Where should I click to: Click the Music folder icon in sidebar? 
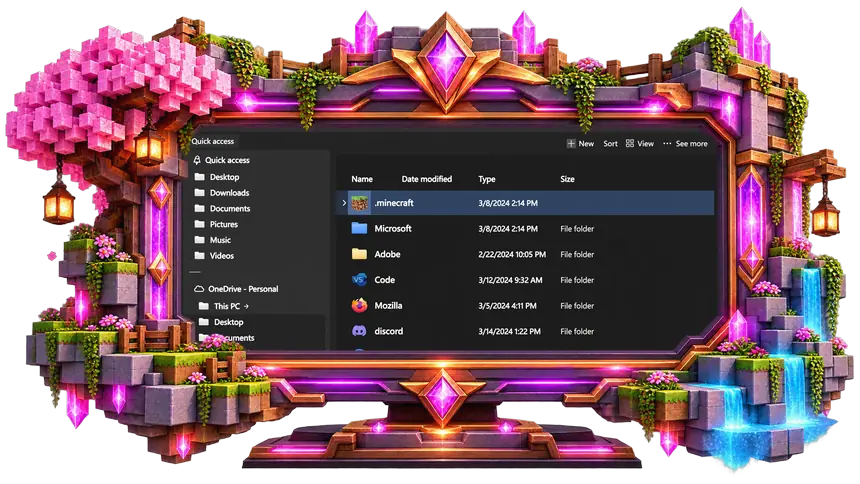(200, 240)
